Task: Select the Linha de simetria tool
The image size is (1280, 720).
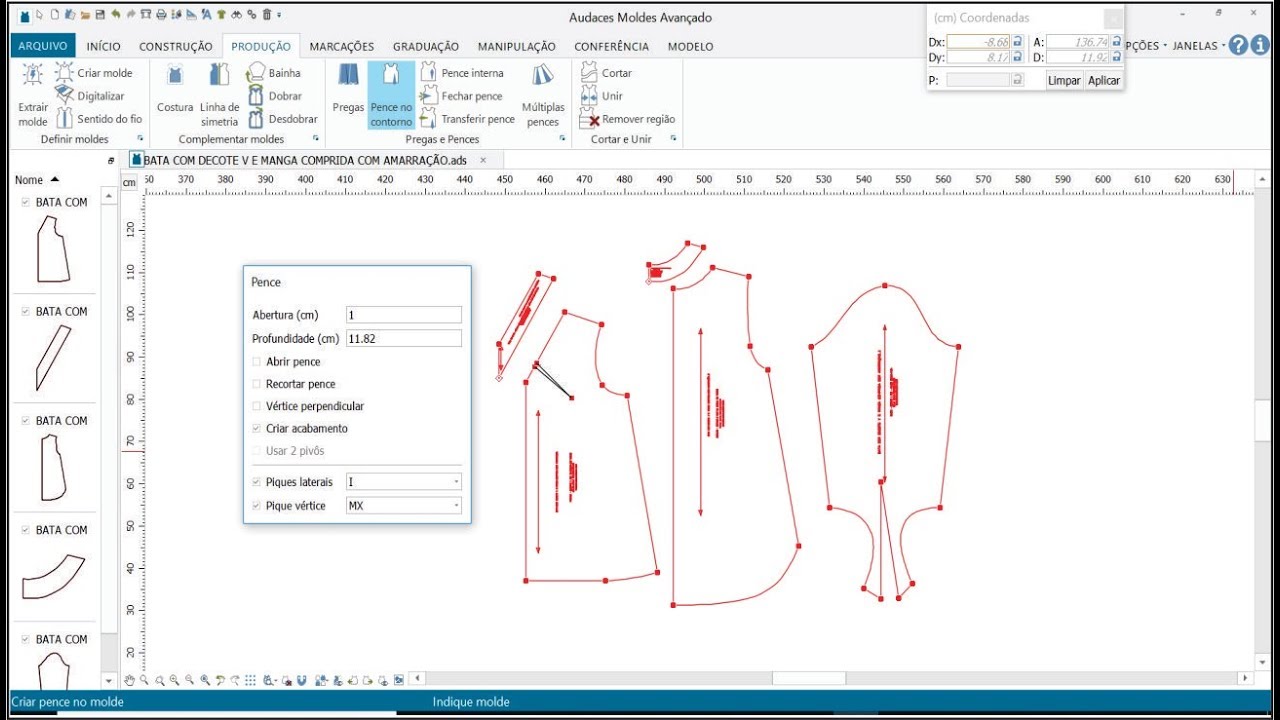Action: pos(219,95)
